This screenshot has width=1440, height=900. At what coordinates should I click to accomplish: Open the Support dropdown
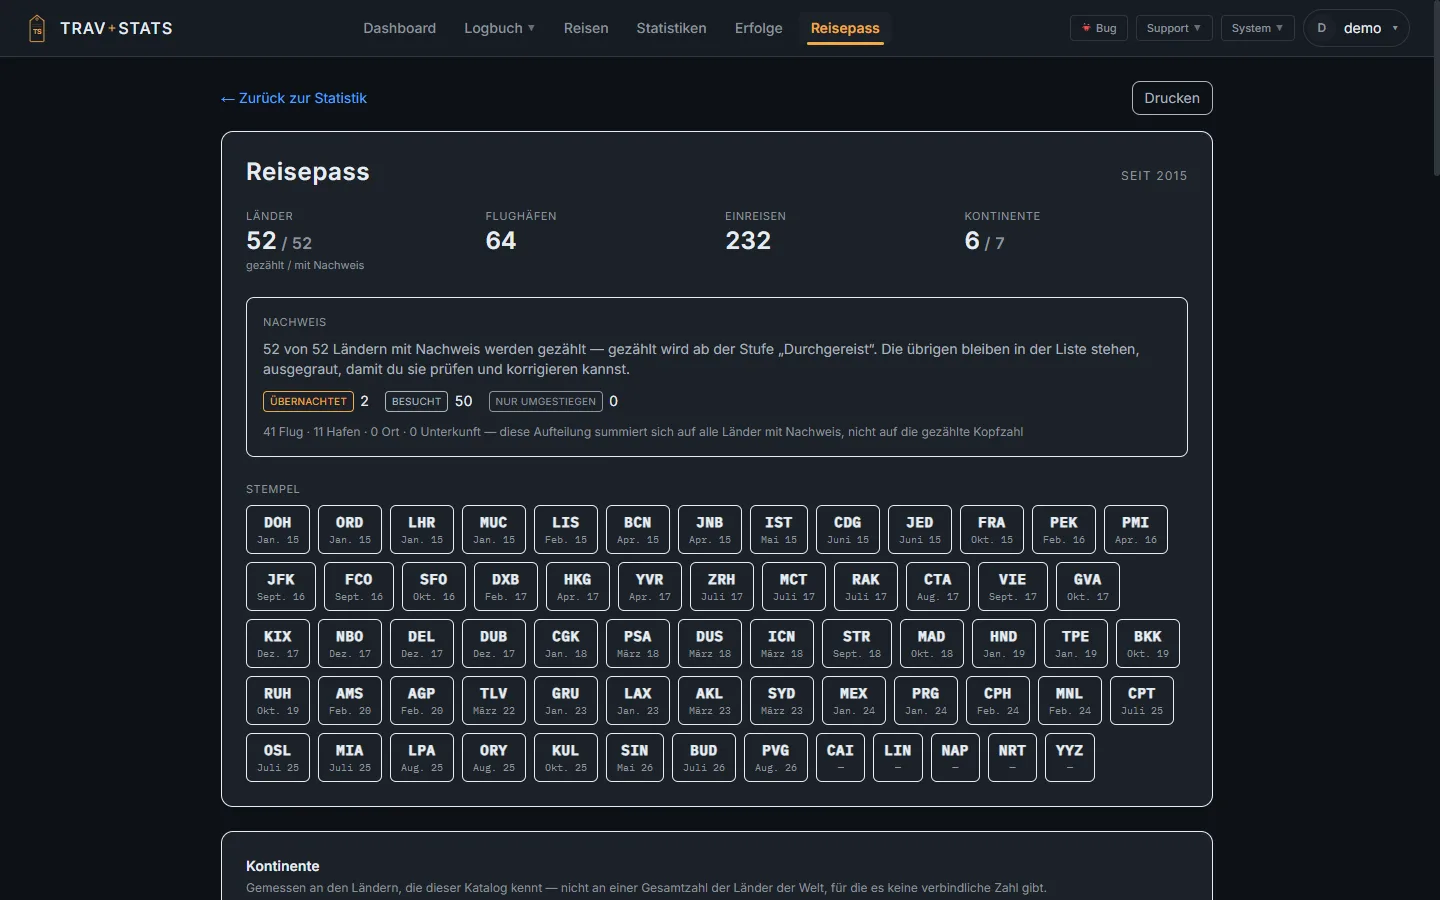(1174, 28)
